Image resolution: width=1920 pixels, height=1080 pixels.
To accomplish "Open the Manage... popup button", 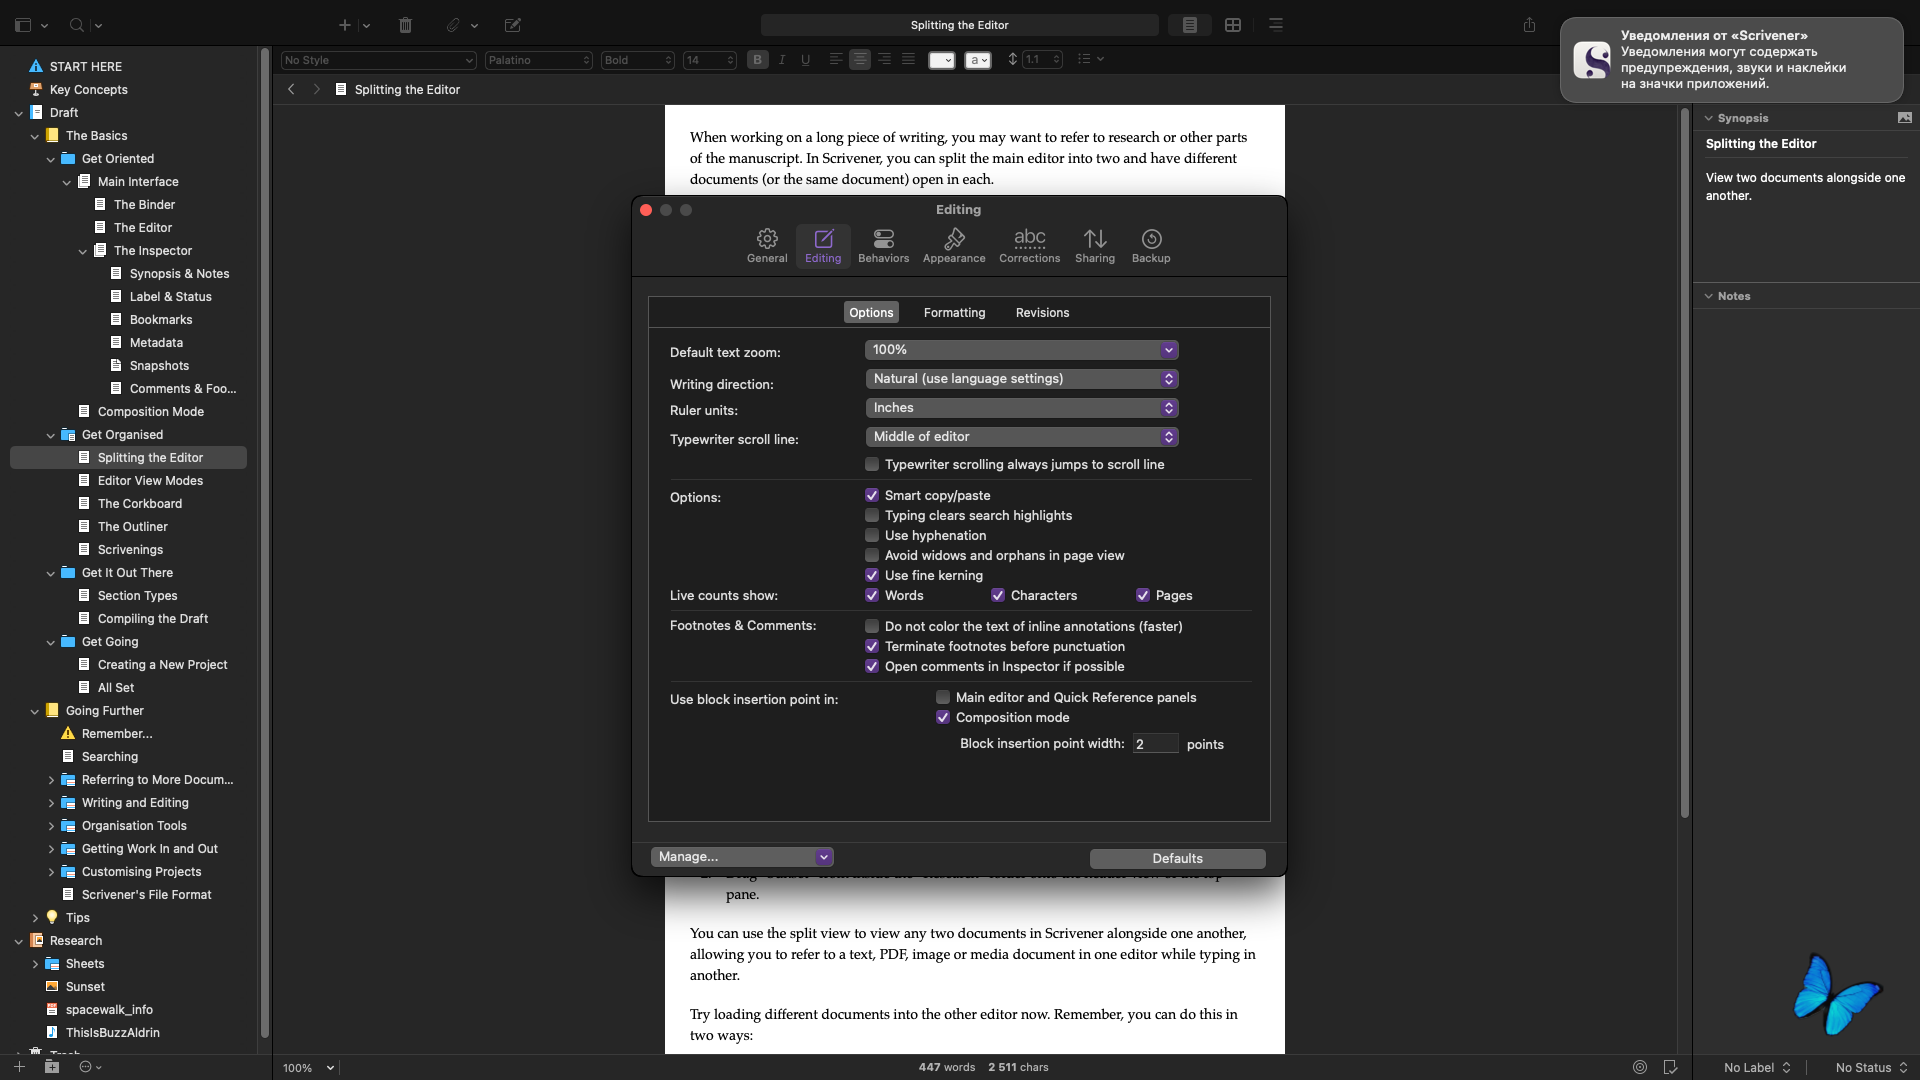I will click(741, 857).
